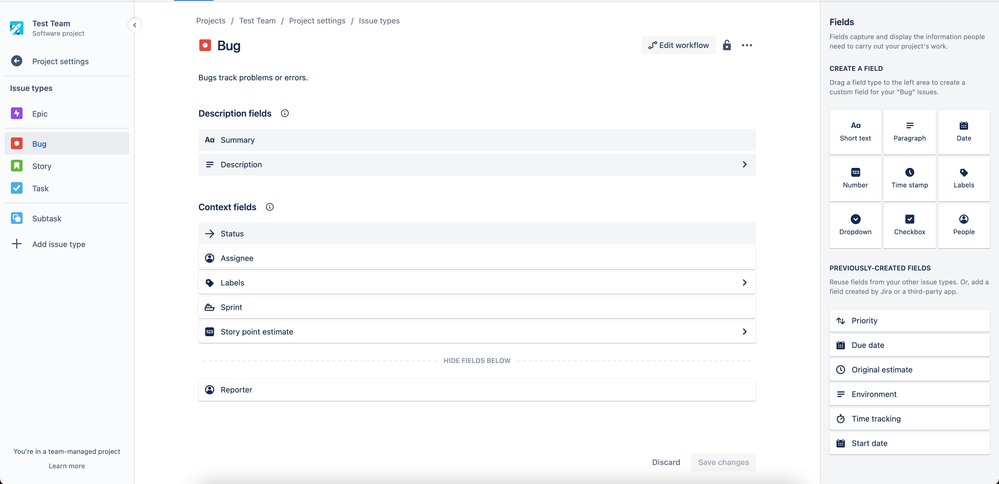
Task: Go to Project settings breadcrumb
Action: [317, 20]
